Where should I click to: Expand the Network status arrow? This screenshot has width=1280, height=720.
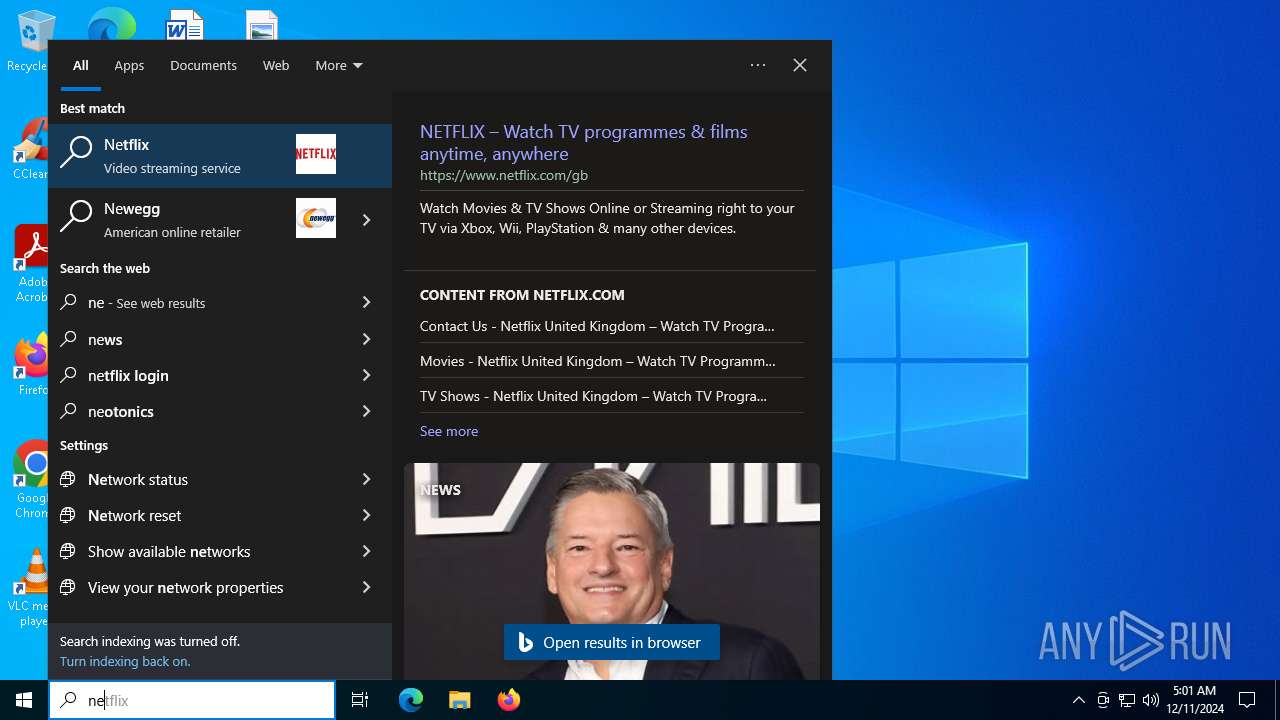[367, 479]
